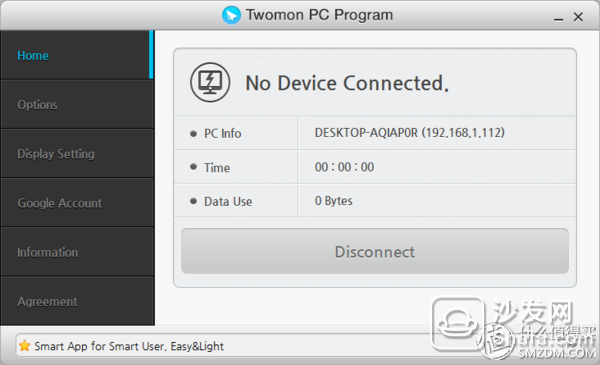This screenshot has height=365, width=600.
Task: Click the No Device Connected heading
Action: tap(347, 83)
